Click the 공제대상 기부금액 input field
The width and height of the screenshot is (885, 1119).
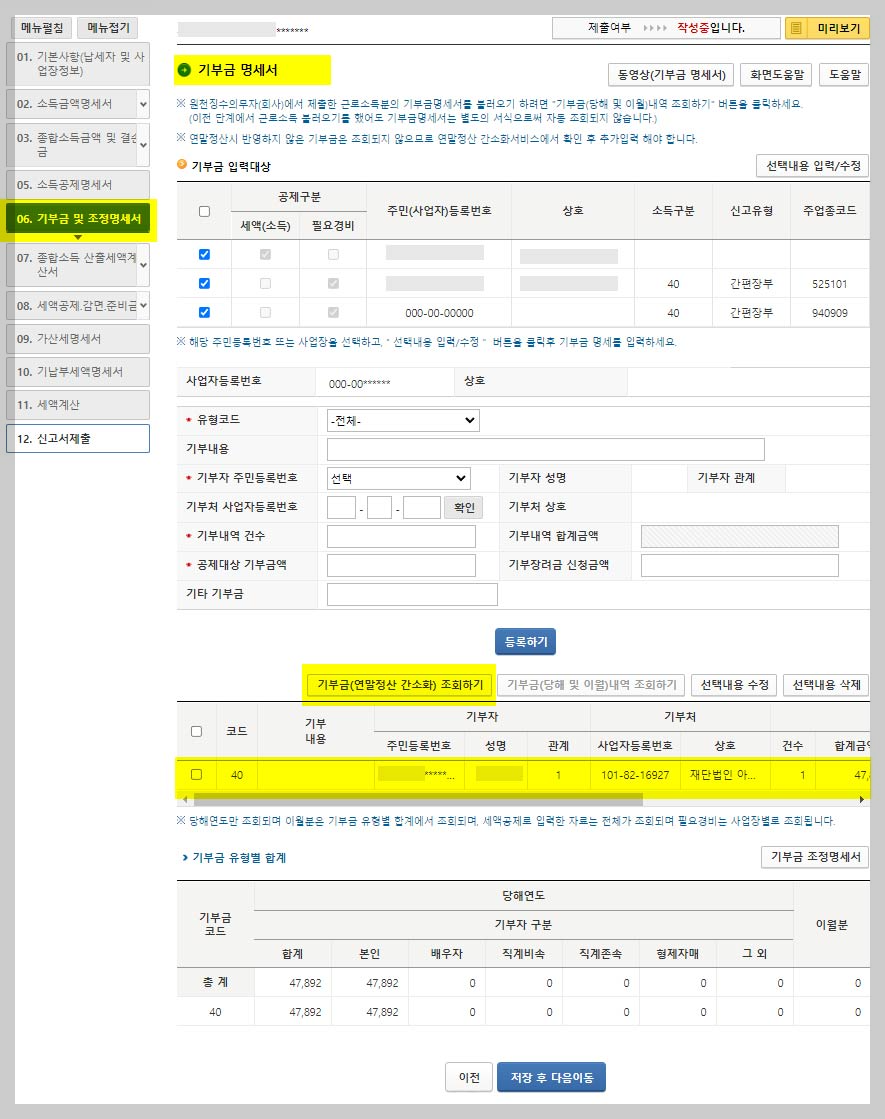(401, 565)
